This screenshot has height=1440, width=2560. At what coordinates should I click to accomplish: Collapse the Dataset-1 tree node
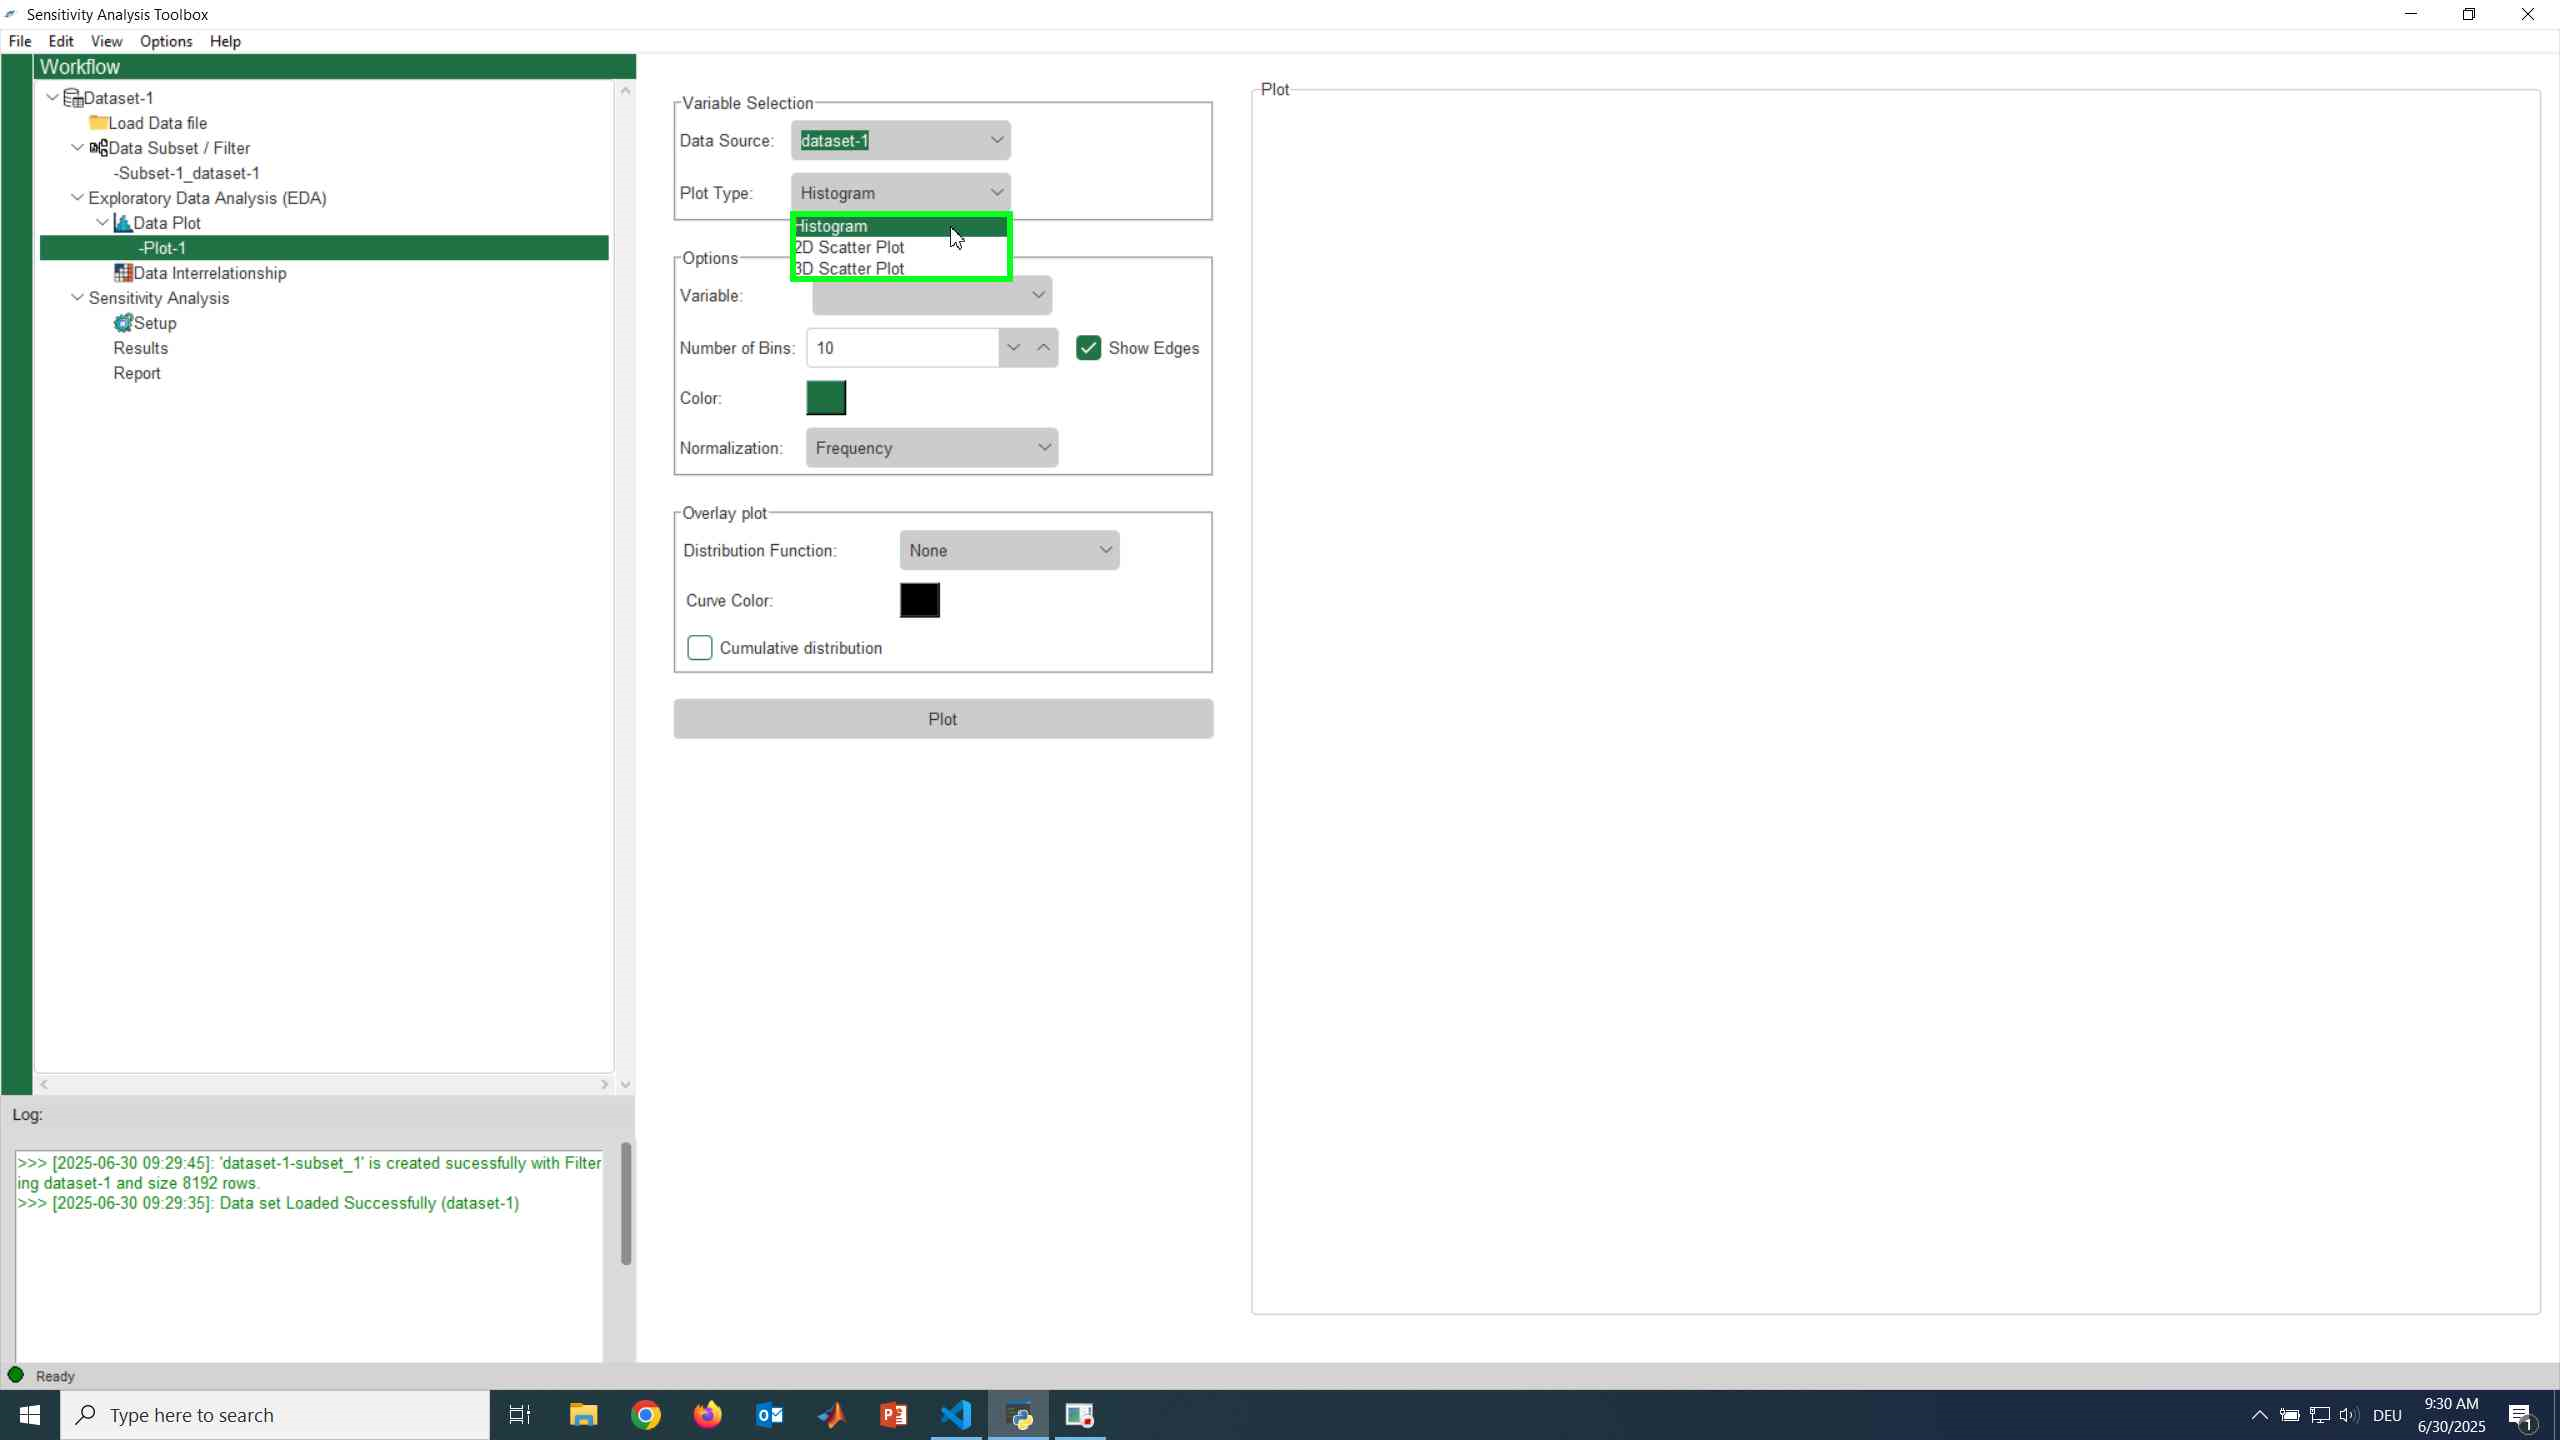[x=52, y=98]
